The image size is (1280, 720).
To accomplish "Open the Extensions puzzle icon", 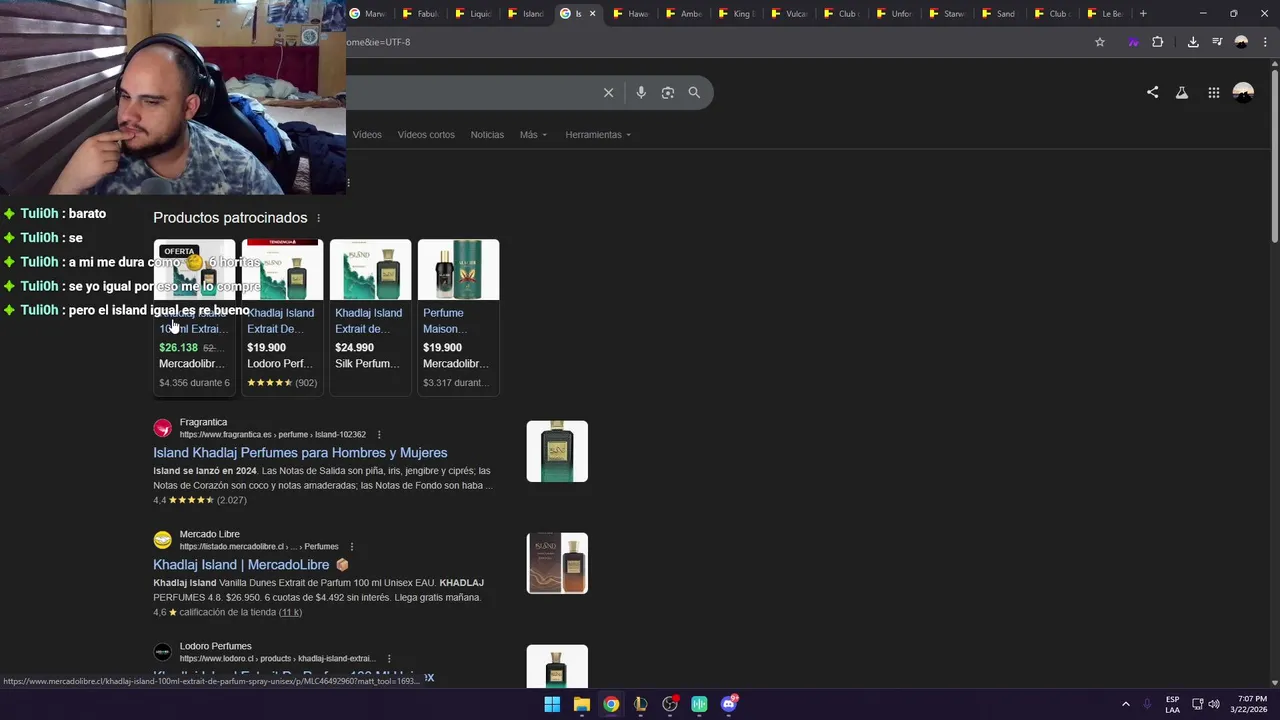I will (x=1158, y=42).
